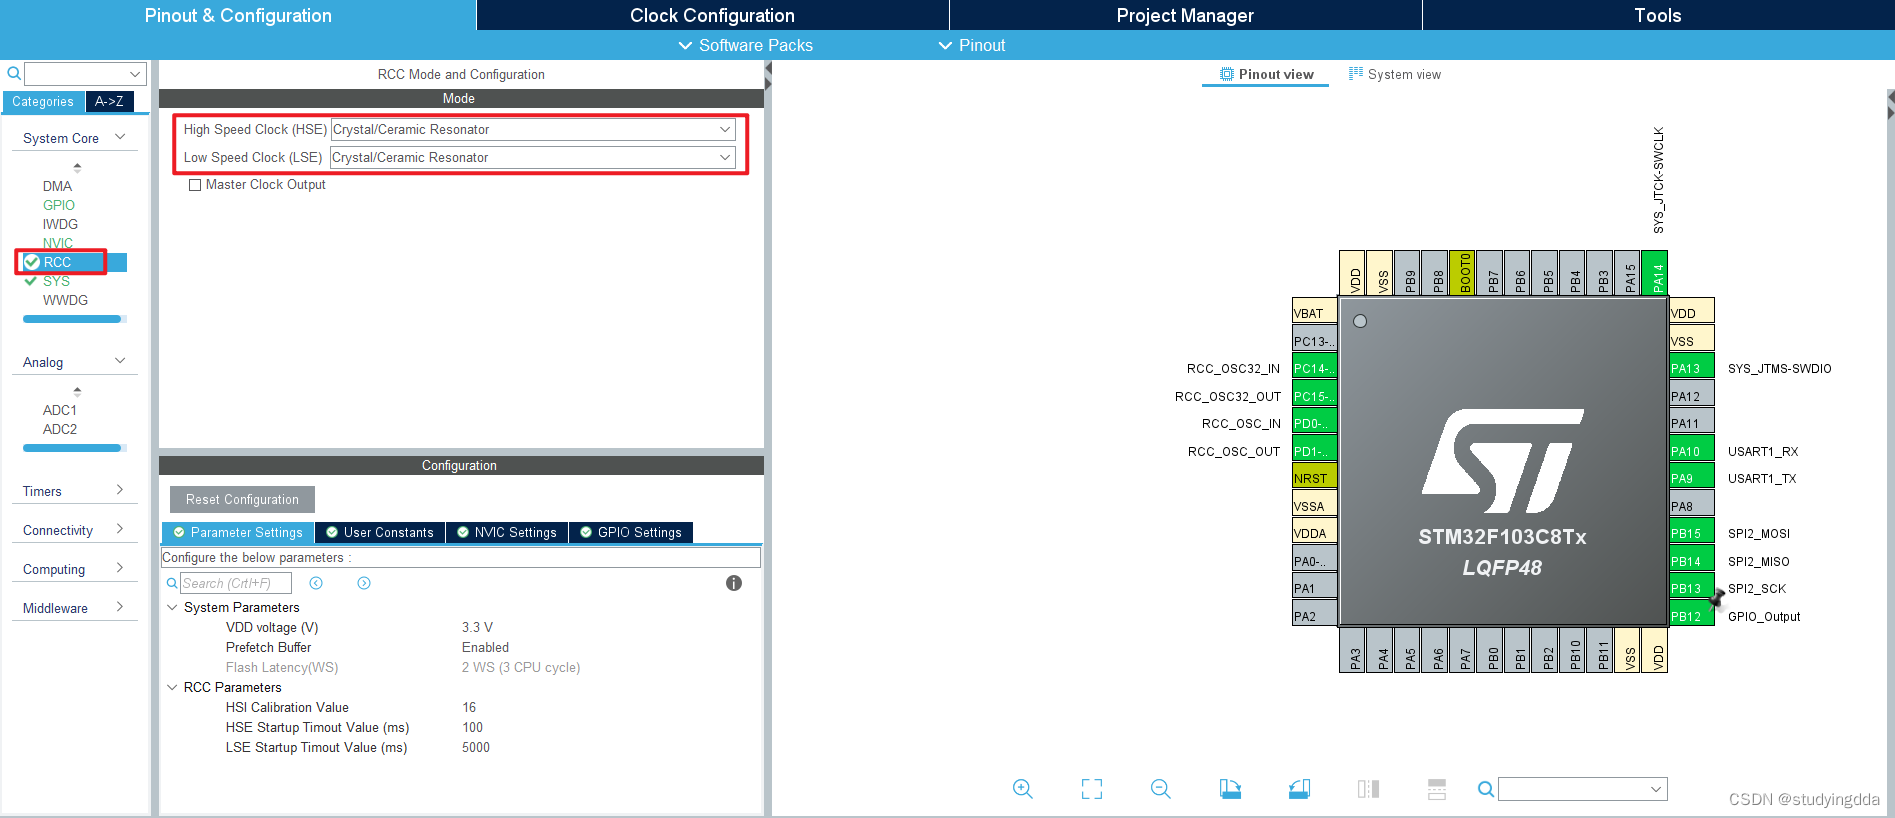The width and height of the screenshot is (1895, 818).
Task: Click the System view grid icon
Action: [1355, 73]
